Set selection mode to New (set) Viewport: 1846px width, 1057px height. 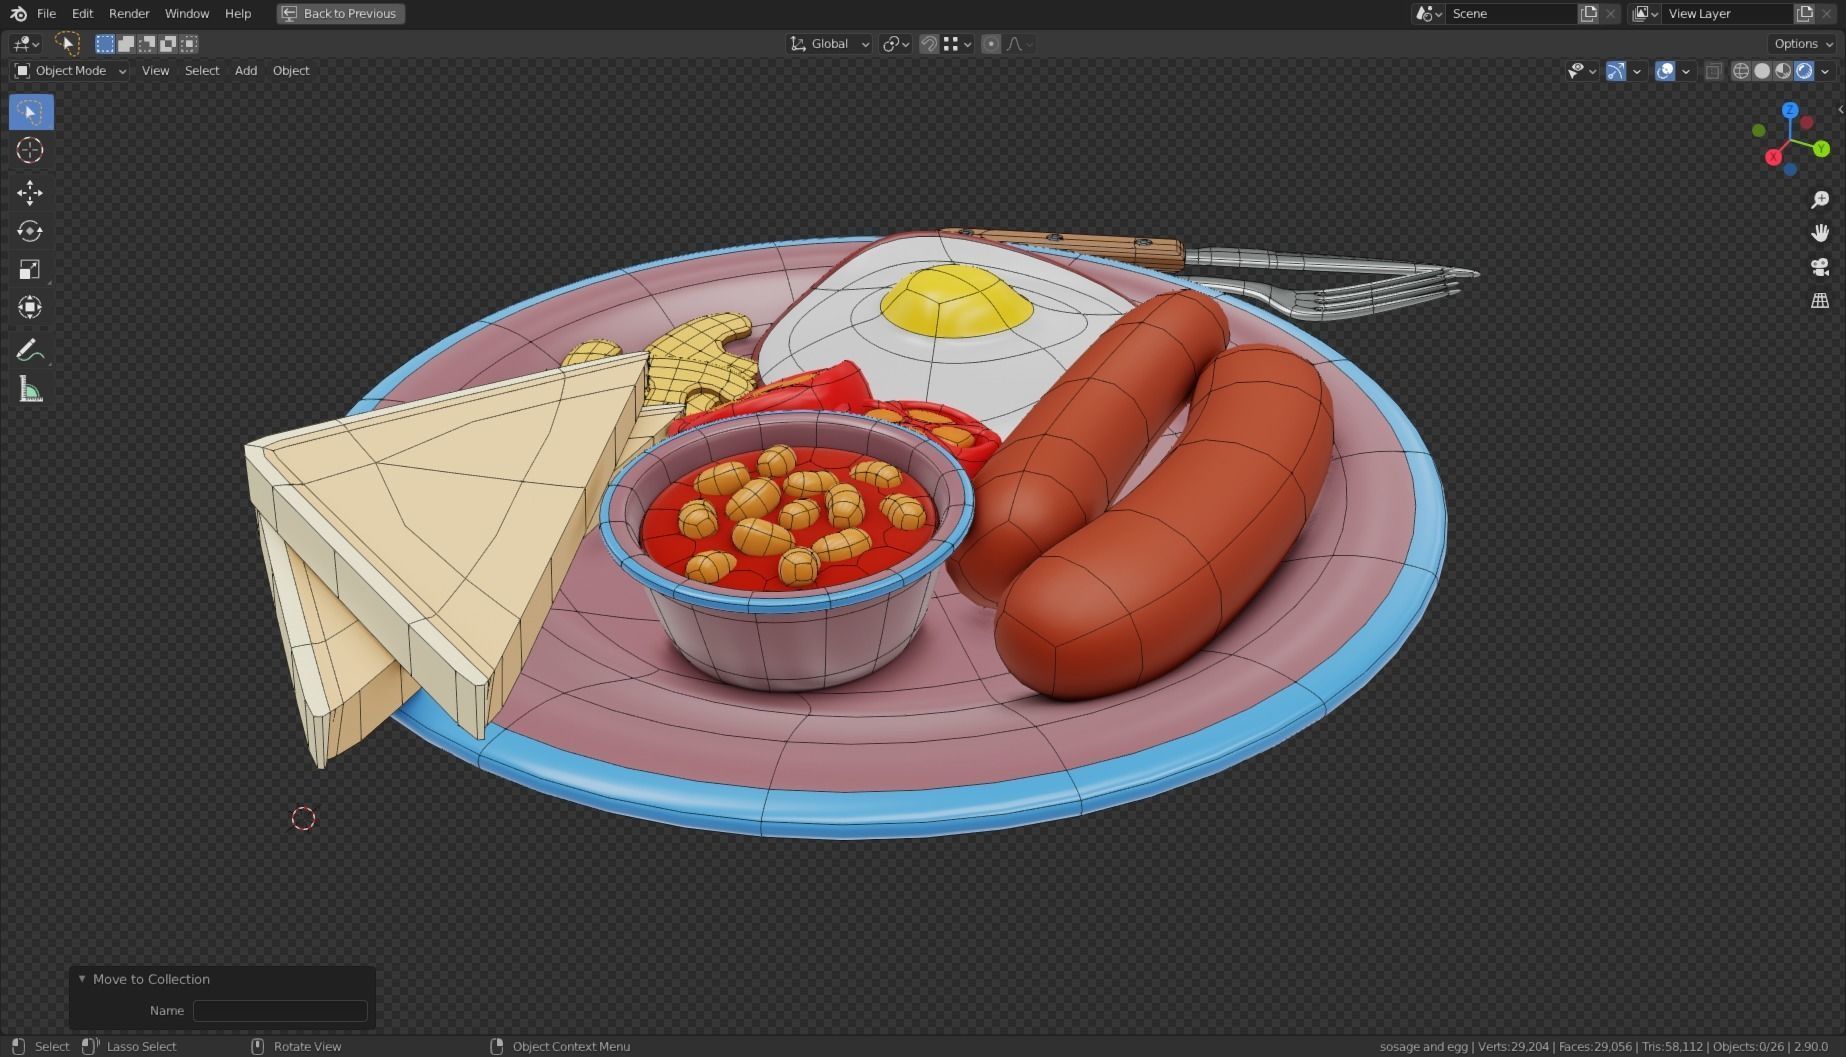pyautogui.click(x=105, y=44)
